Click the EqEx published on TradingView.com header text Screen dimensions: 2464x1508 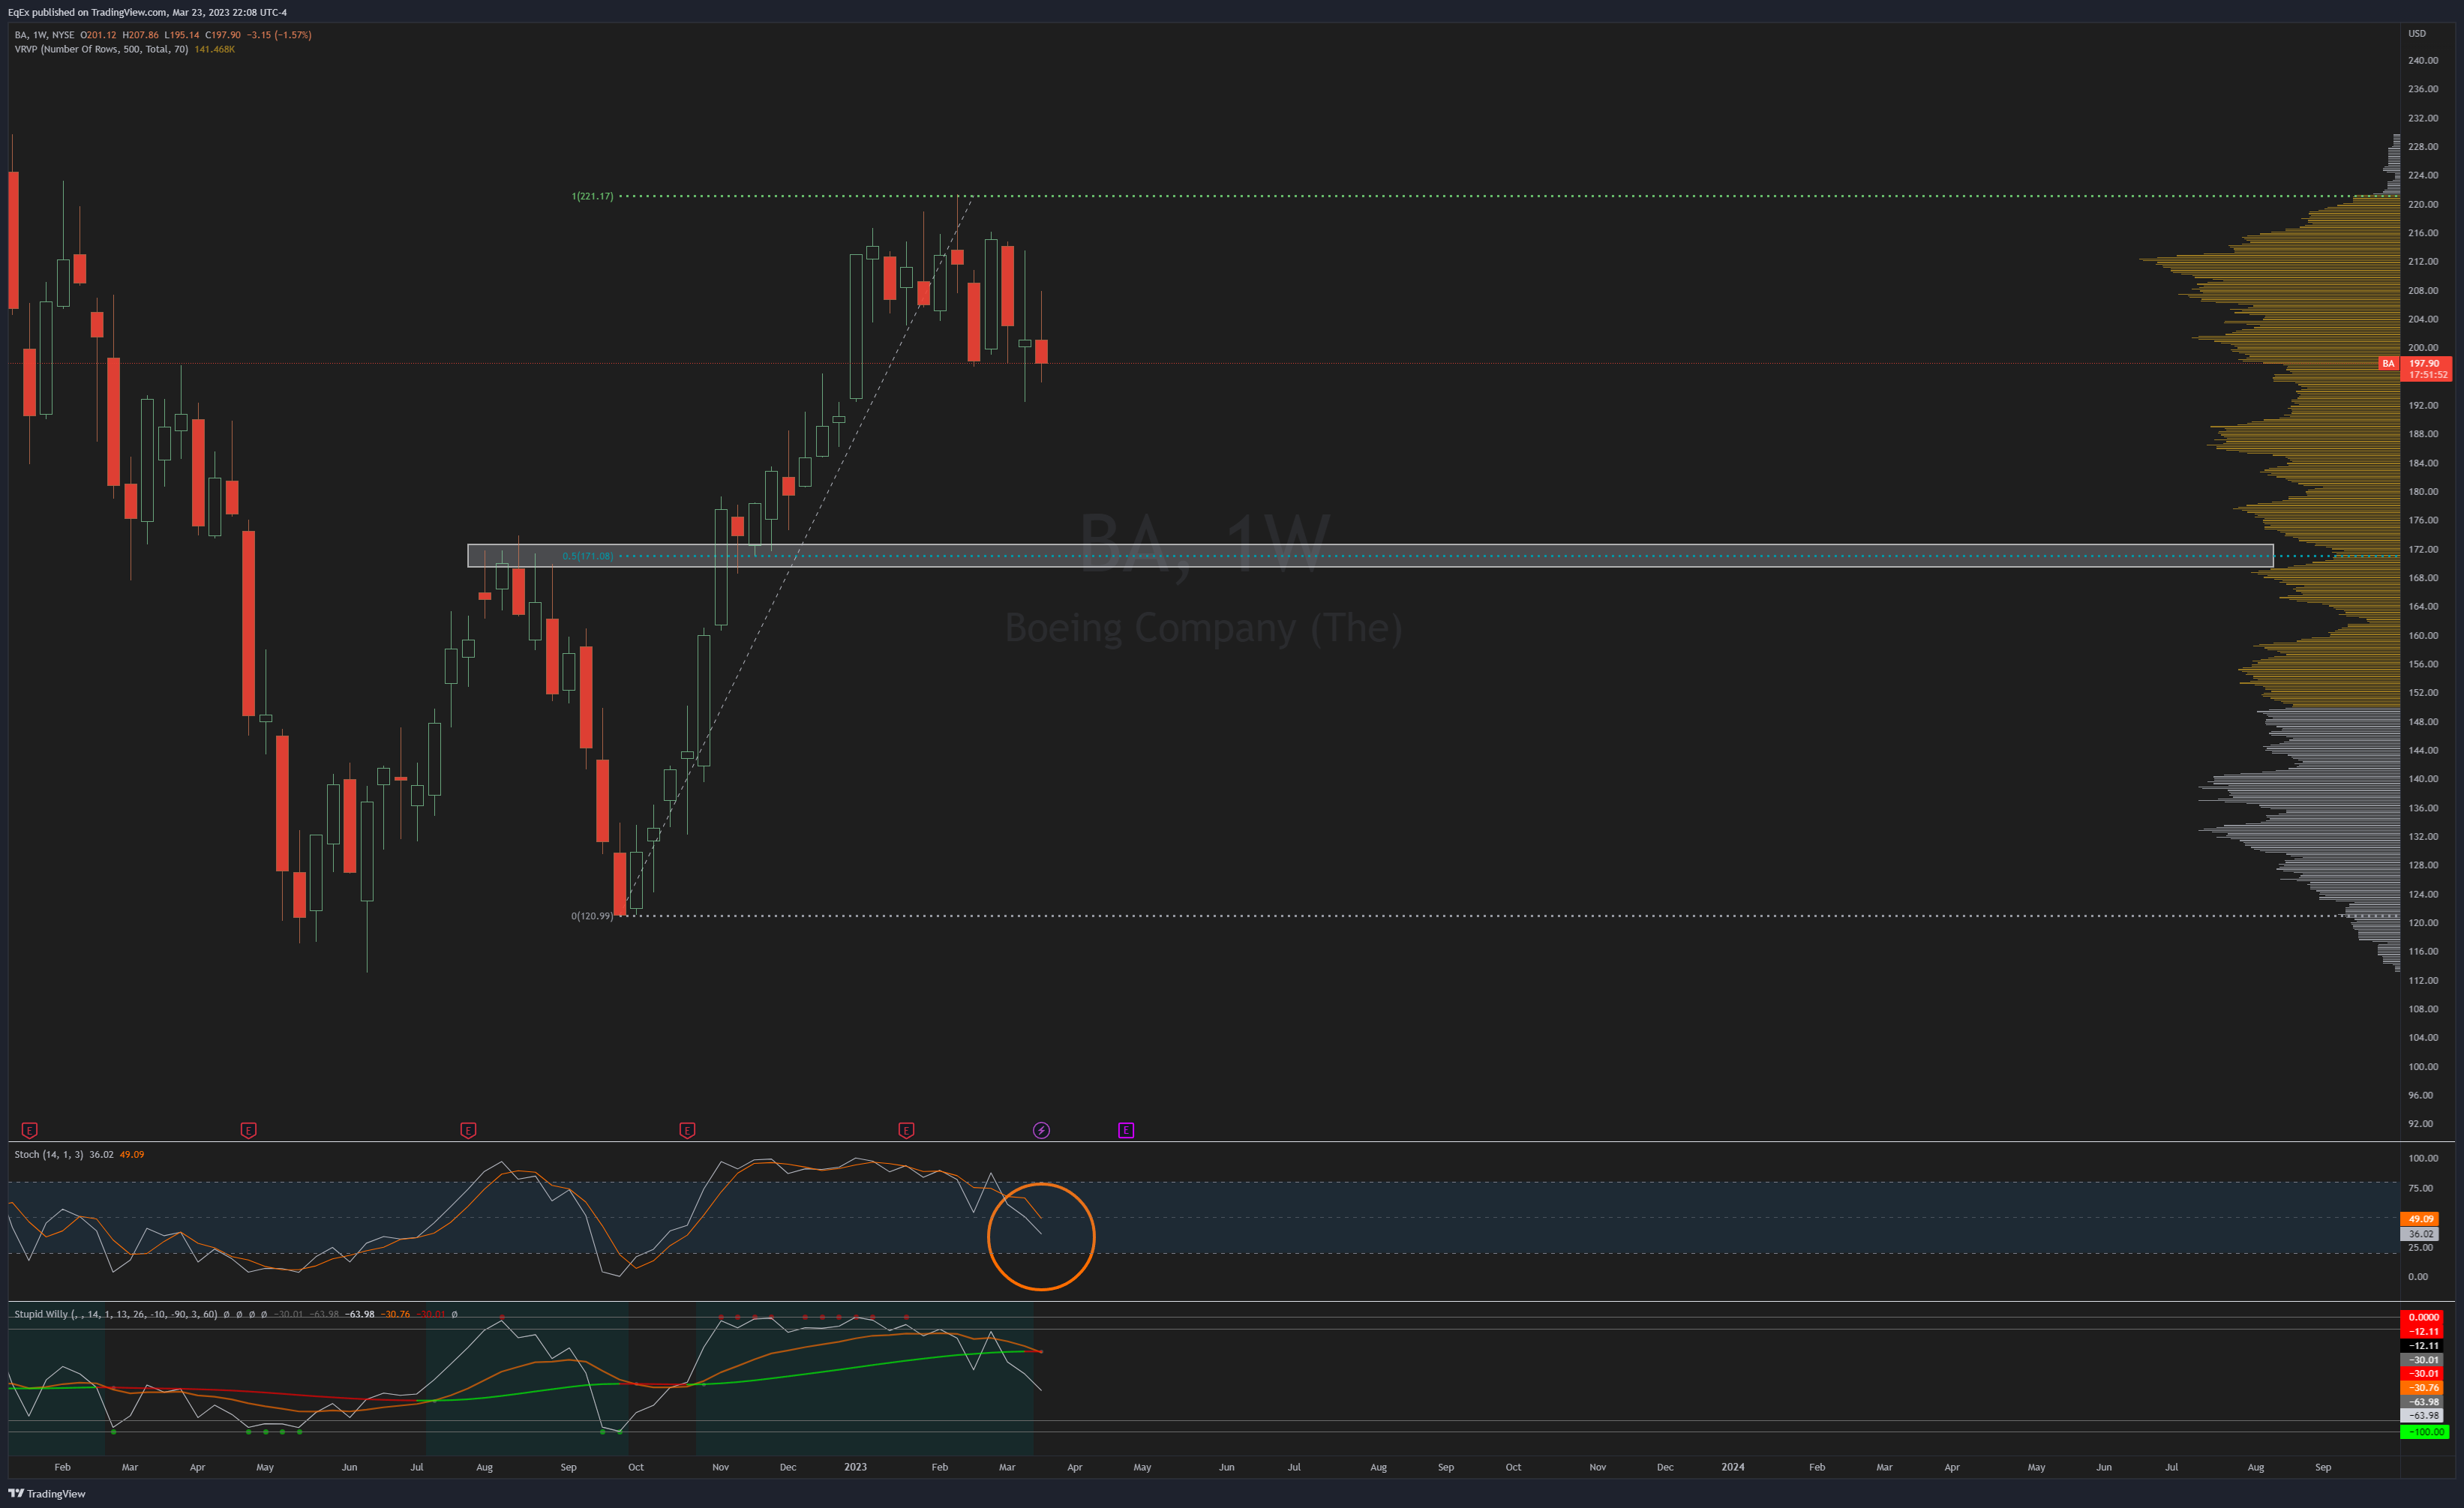click(147, 12)
